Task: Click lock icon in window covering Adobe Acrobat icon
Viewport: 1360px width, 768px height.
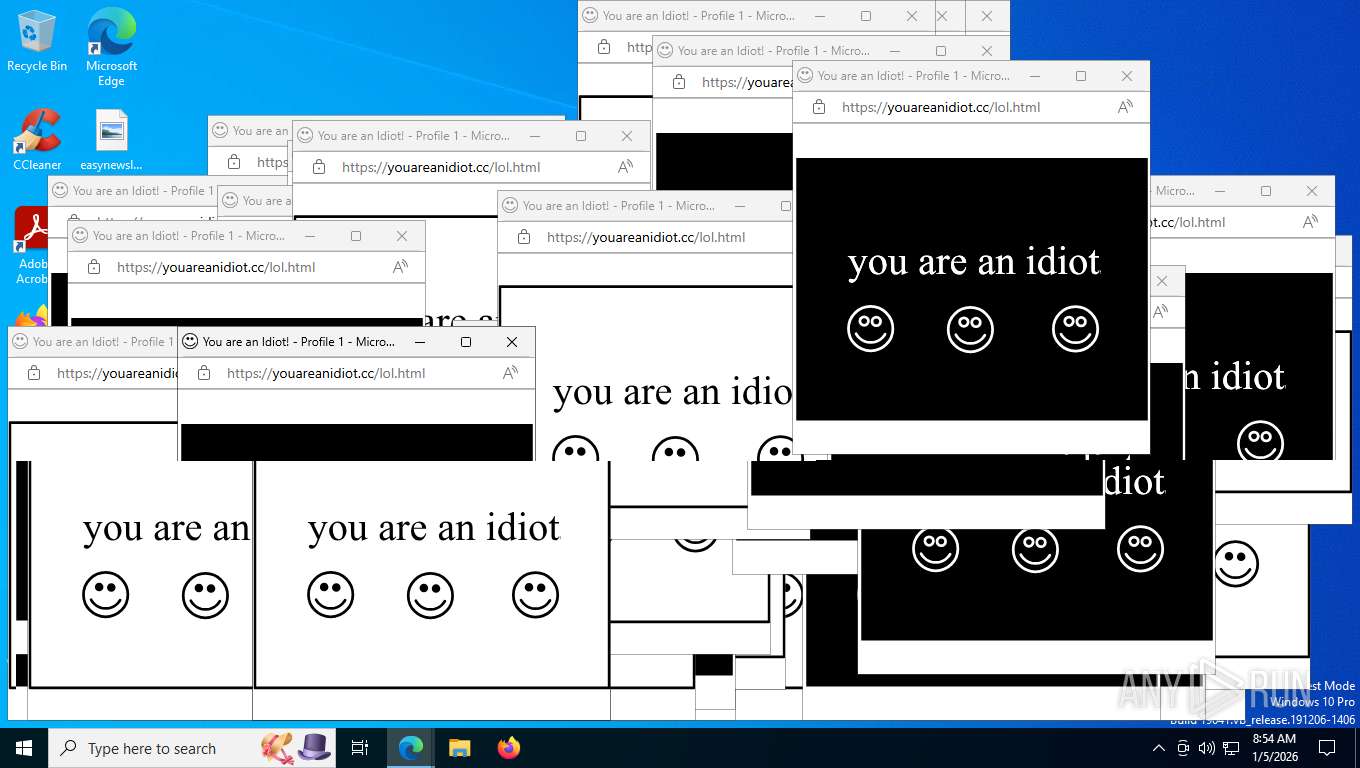Action: pyautogui.click(x=94, y=267)
